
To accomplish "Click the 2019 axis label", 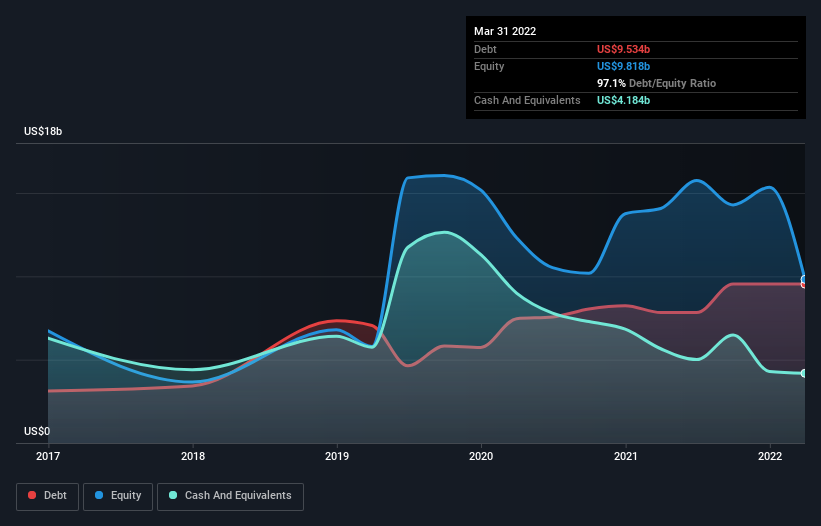I will 337,456.
